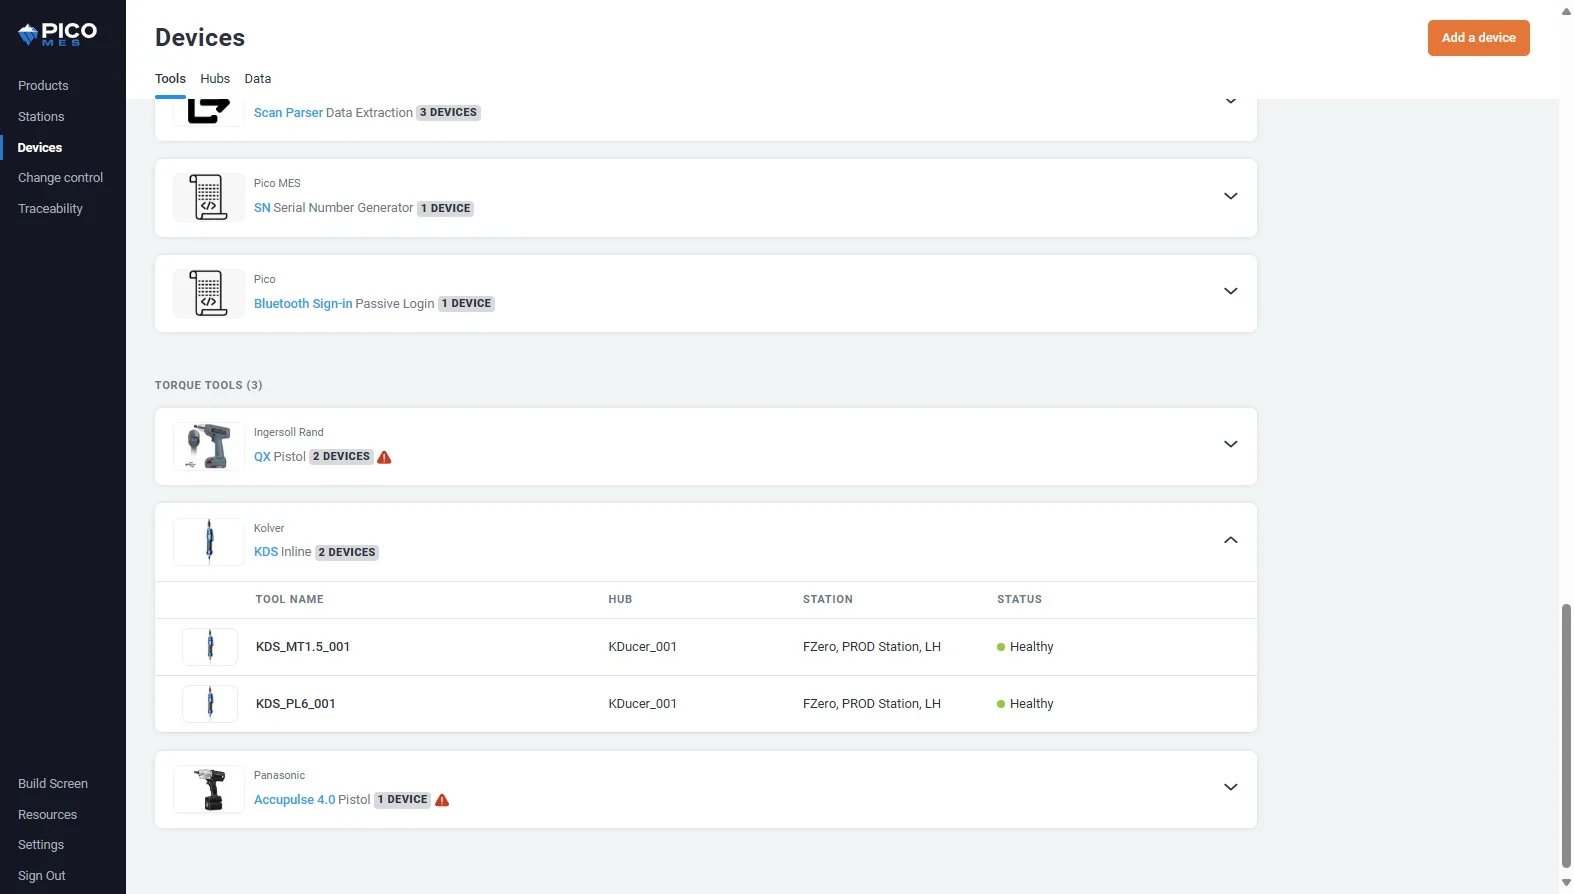
Task: Click the page vertical scrollbar thumb
Action: (1566, 736)
